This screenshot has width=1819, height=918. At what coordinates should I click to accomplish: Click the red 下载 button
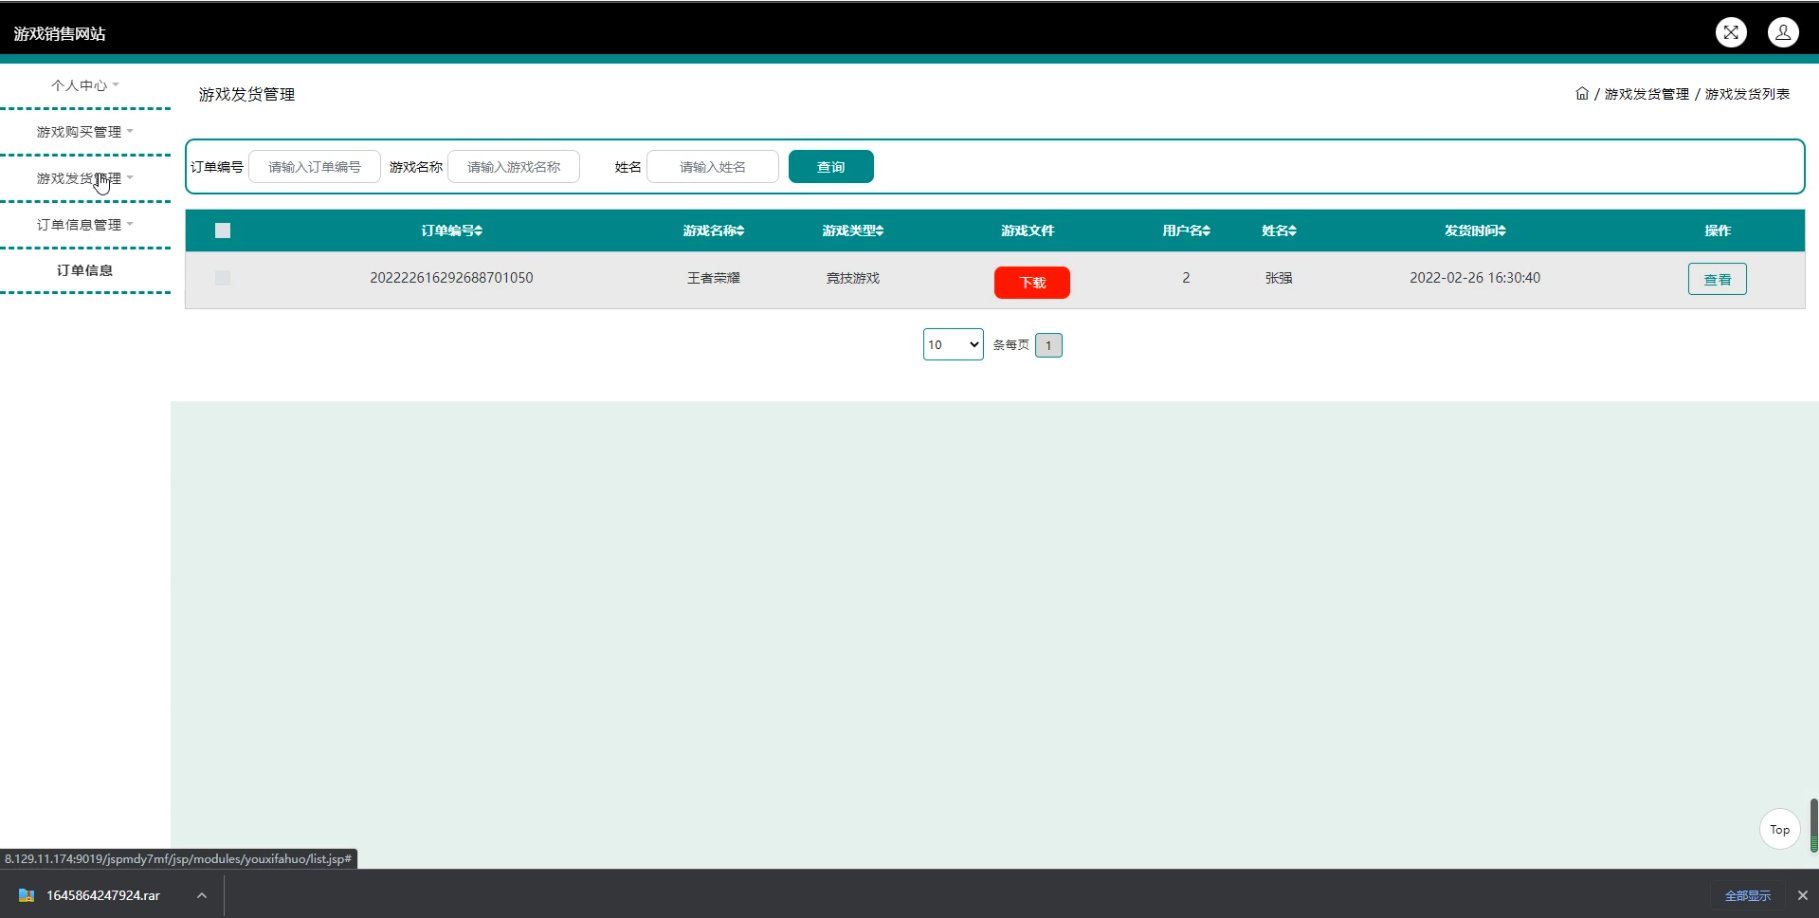click(1031, 283)
